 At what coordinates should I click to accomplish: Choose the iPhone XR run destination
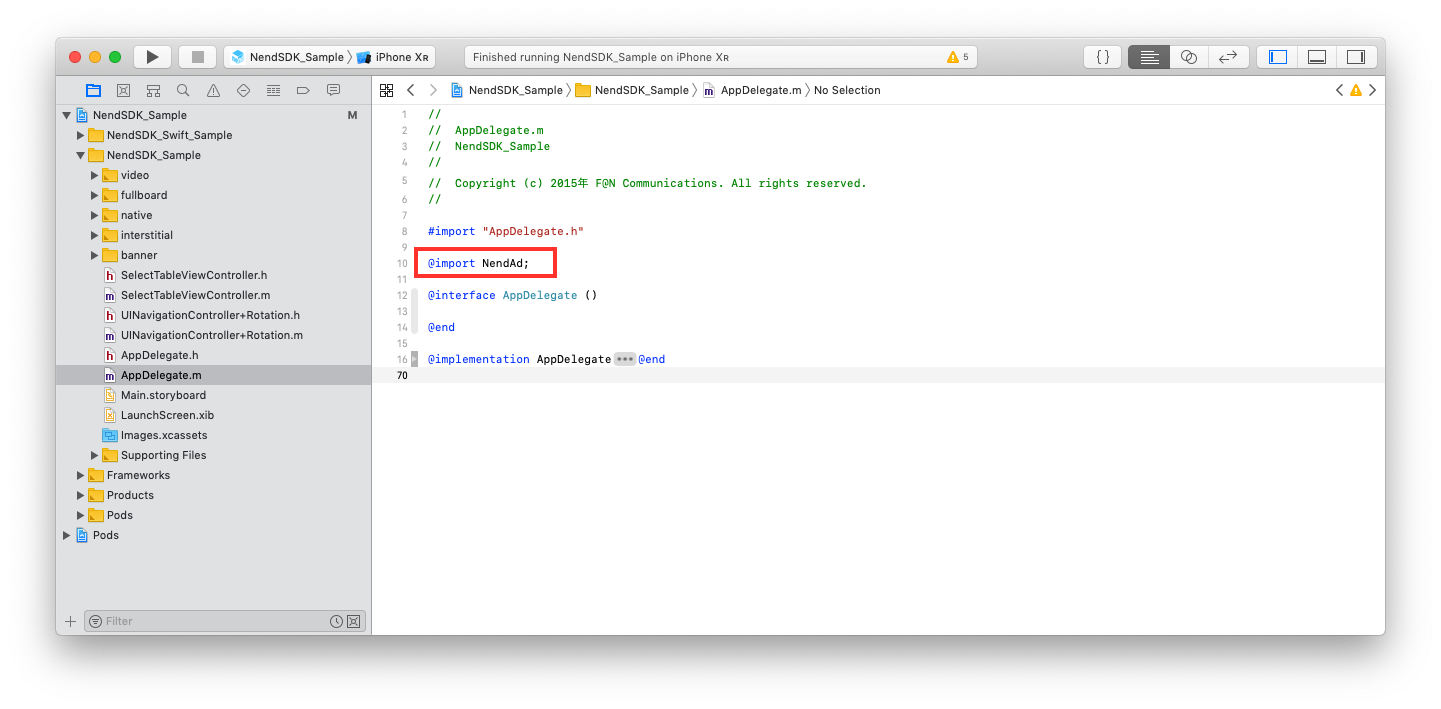coord(393,57)
